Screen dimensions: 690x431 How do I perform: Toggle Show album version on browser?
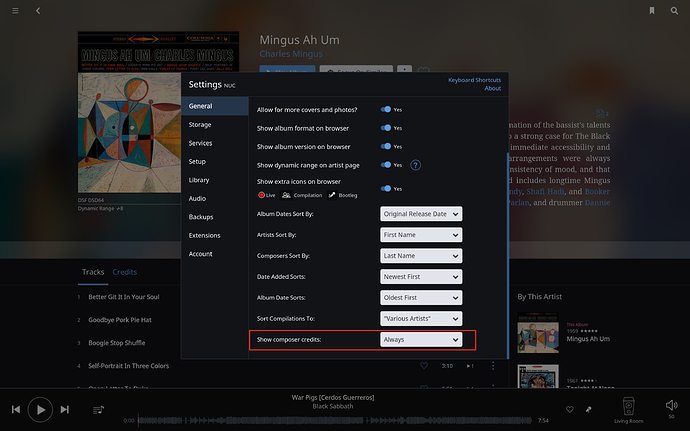[x=386, y=147]
